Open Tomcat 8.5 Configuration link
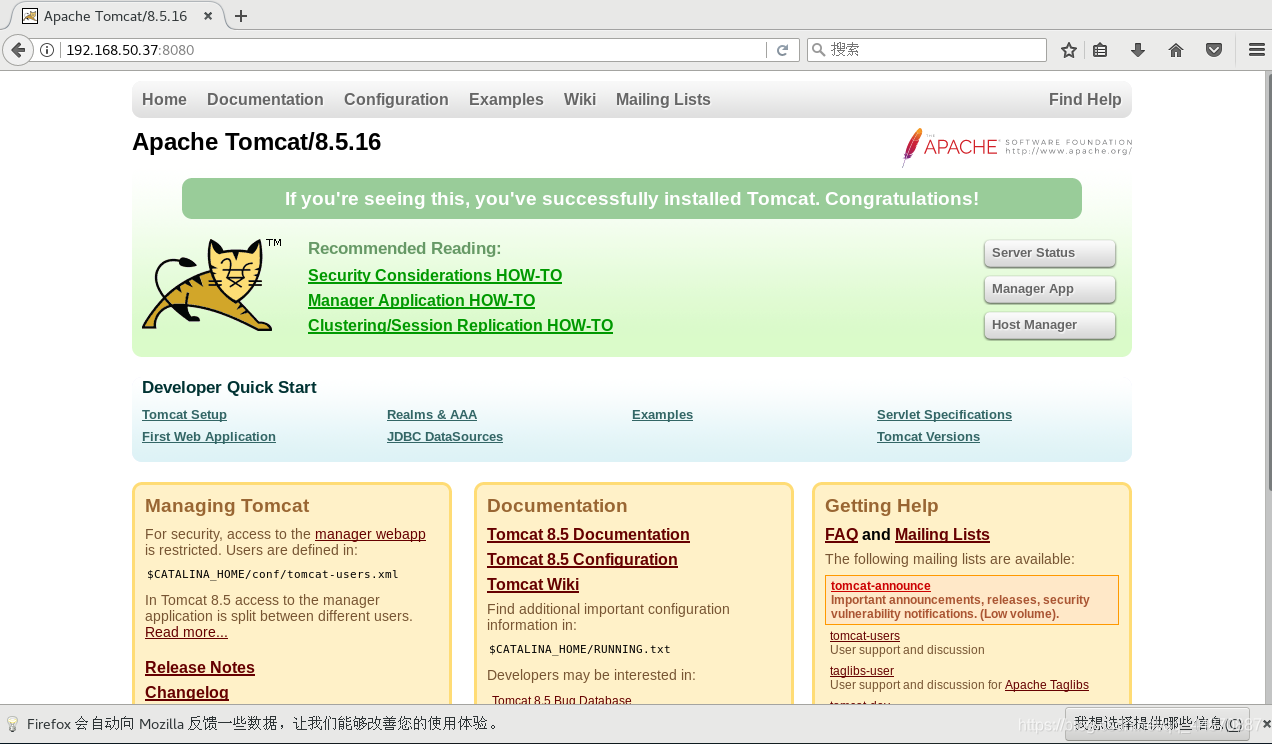Image resolution: width=1272 pixels, height=744 pixels. [582, 559]
